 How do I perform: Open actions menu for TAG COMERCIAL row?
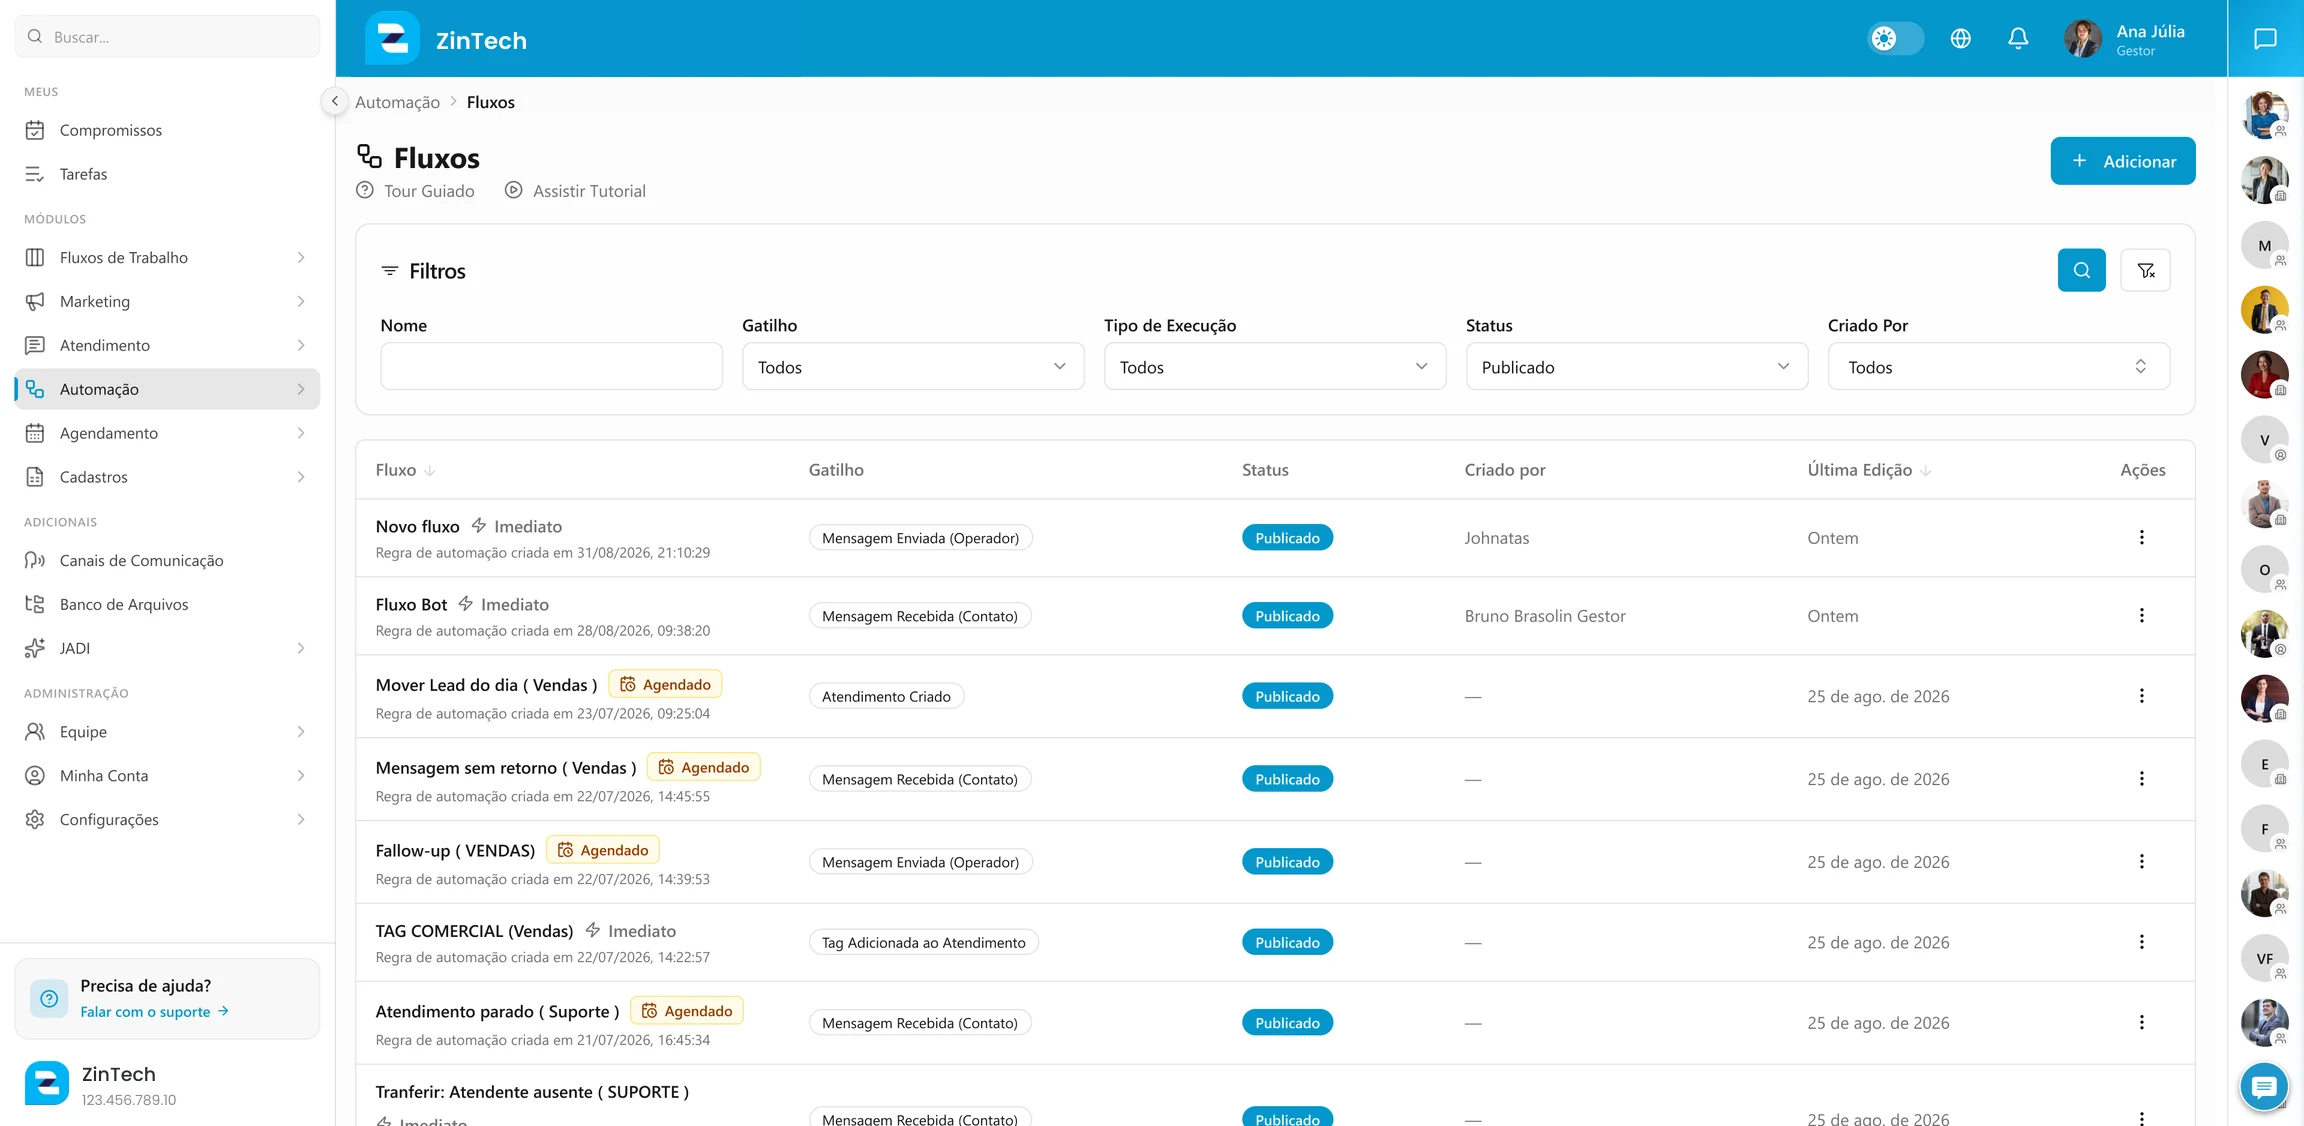(x=2141, y=942)
